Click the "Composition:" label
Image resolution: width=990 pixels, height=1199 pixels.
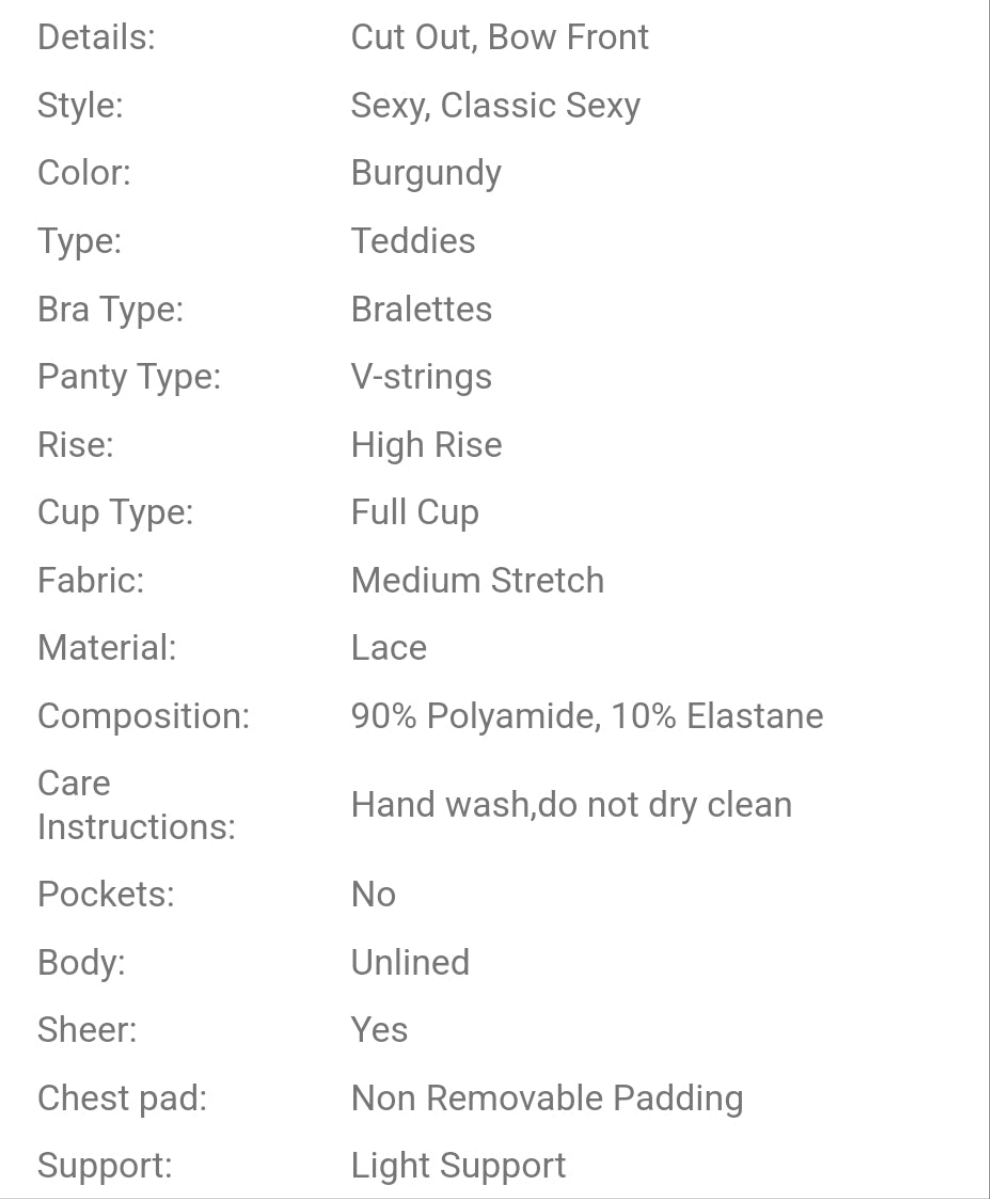[143, 716]
